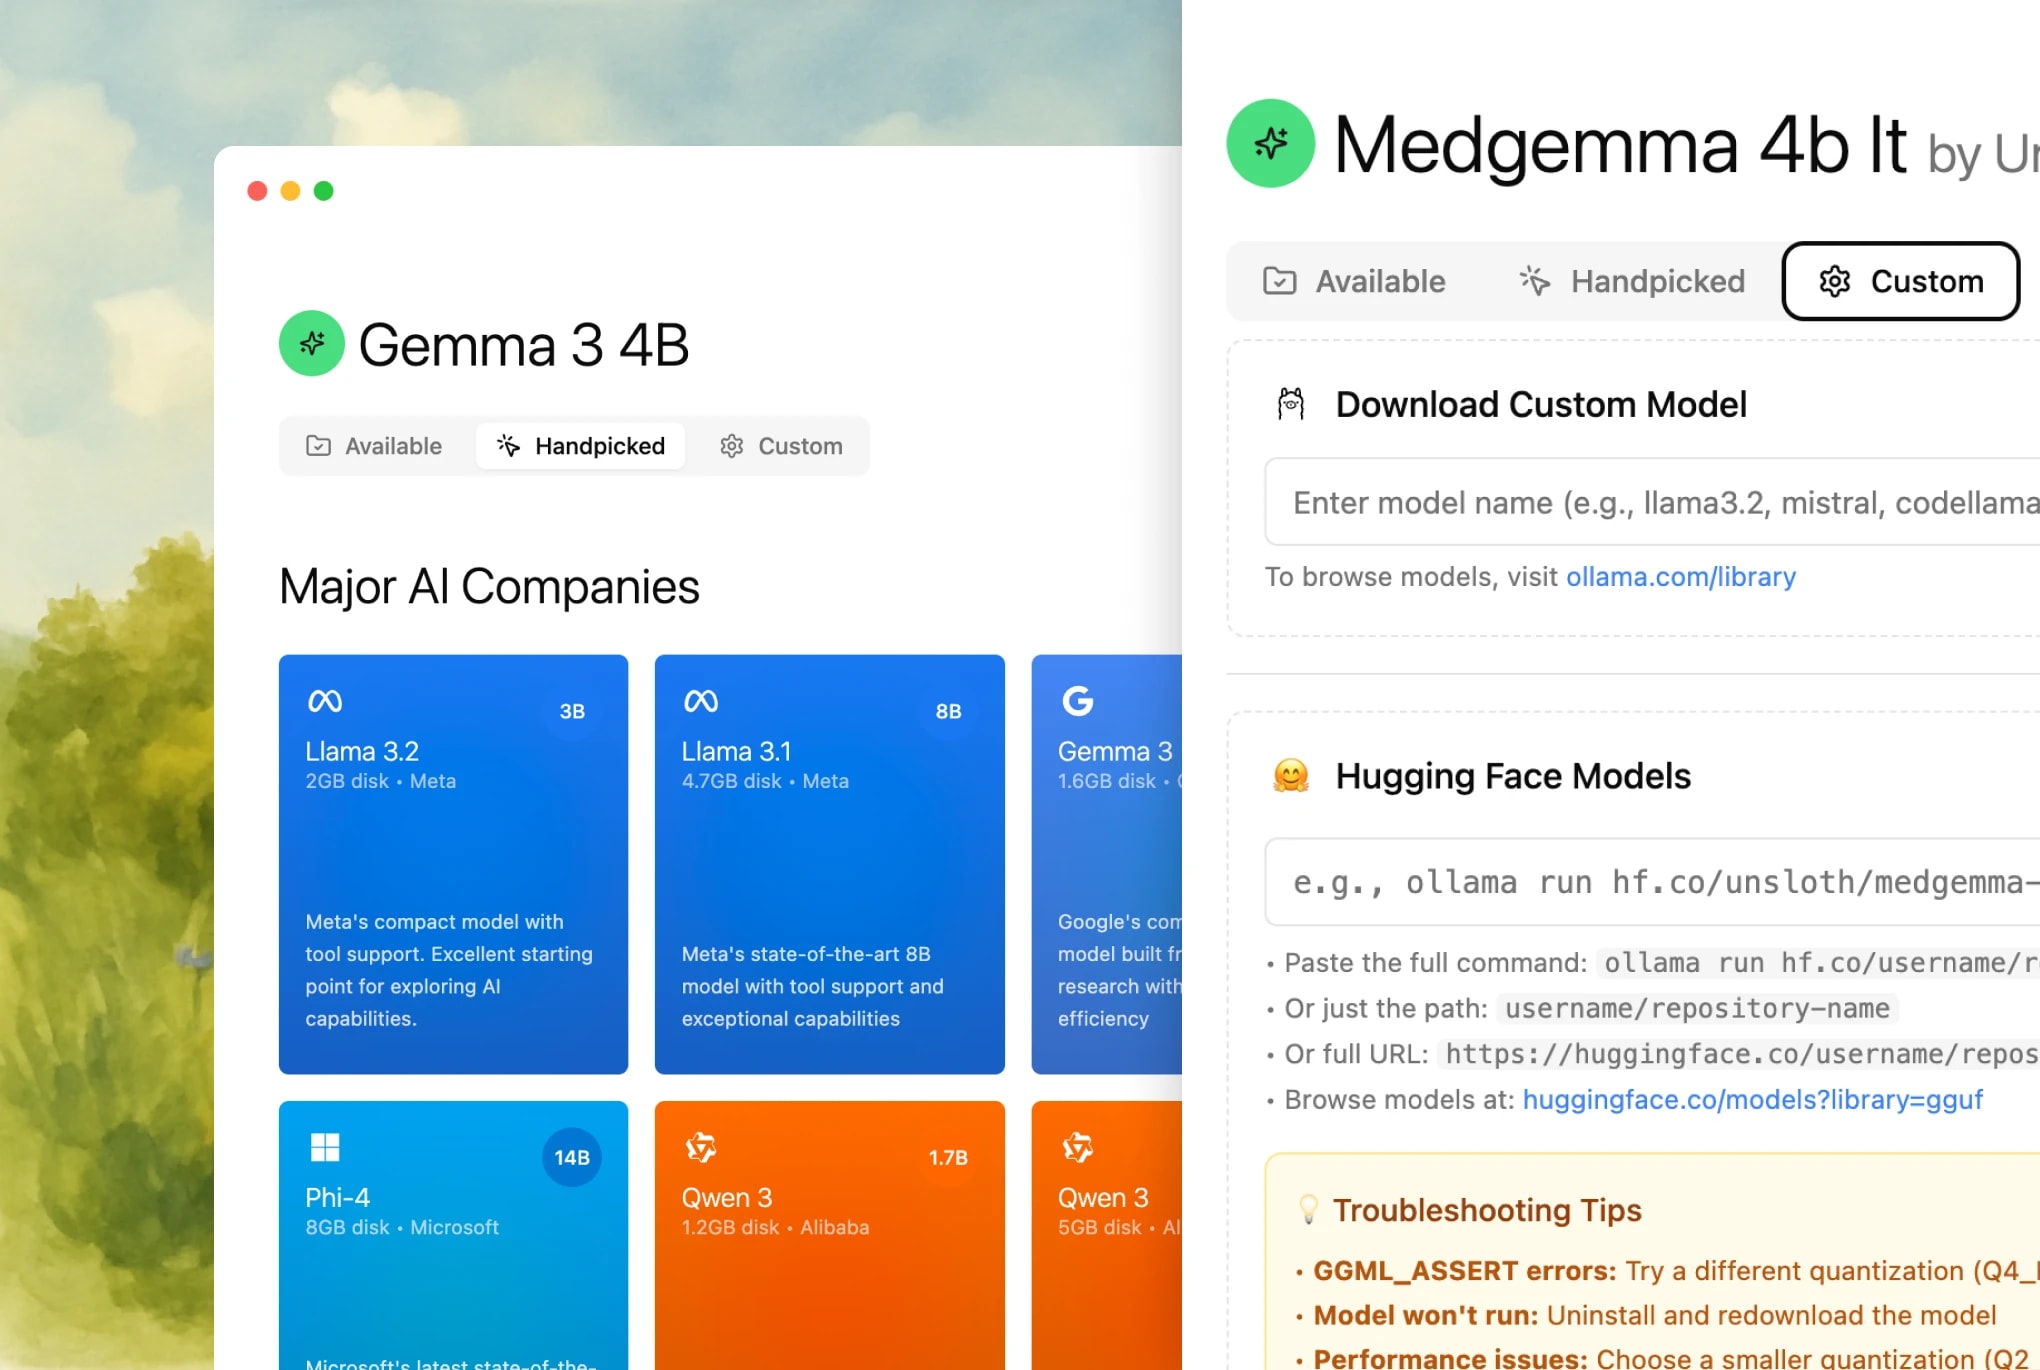Select Handpicked tab in Medgemma panel
The height and width of the screenshot is (1370, 2040).
coord(1631,281)
